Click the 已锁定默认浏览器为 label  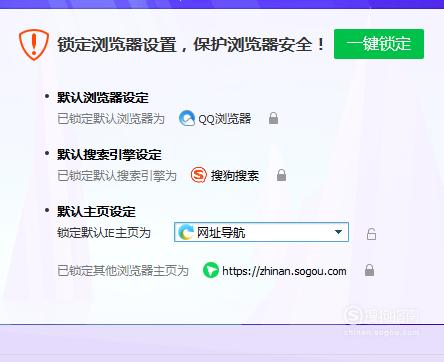(x=111, y=119)
